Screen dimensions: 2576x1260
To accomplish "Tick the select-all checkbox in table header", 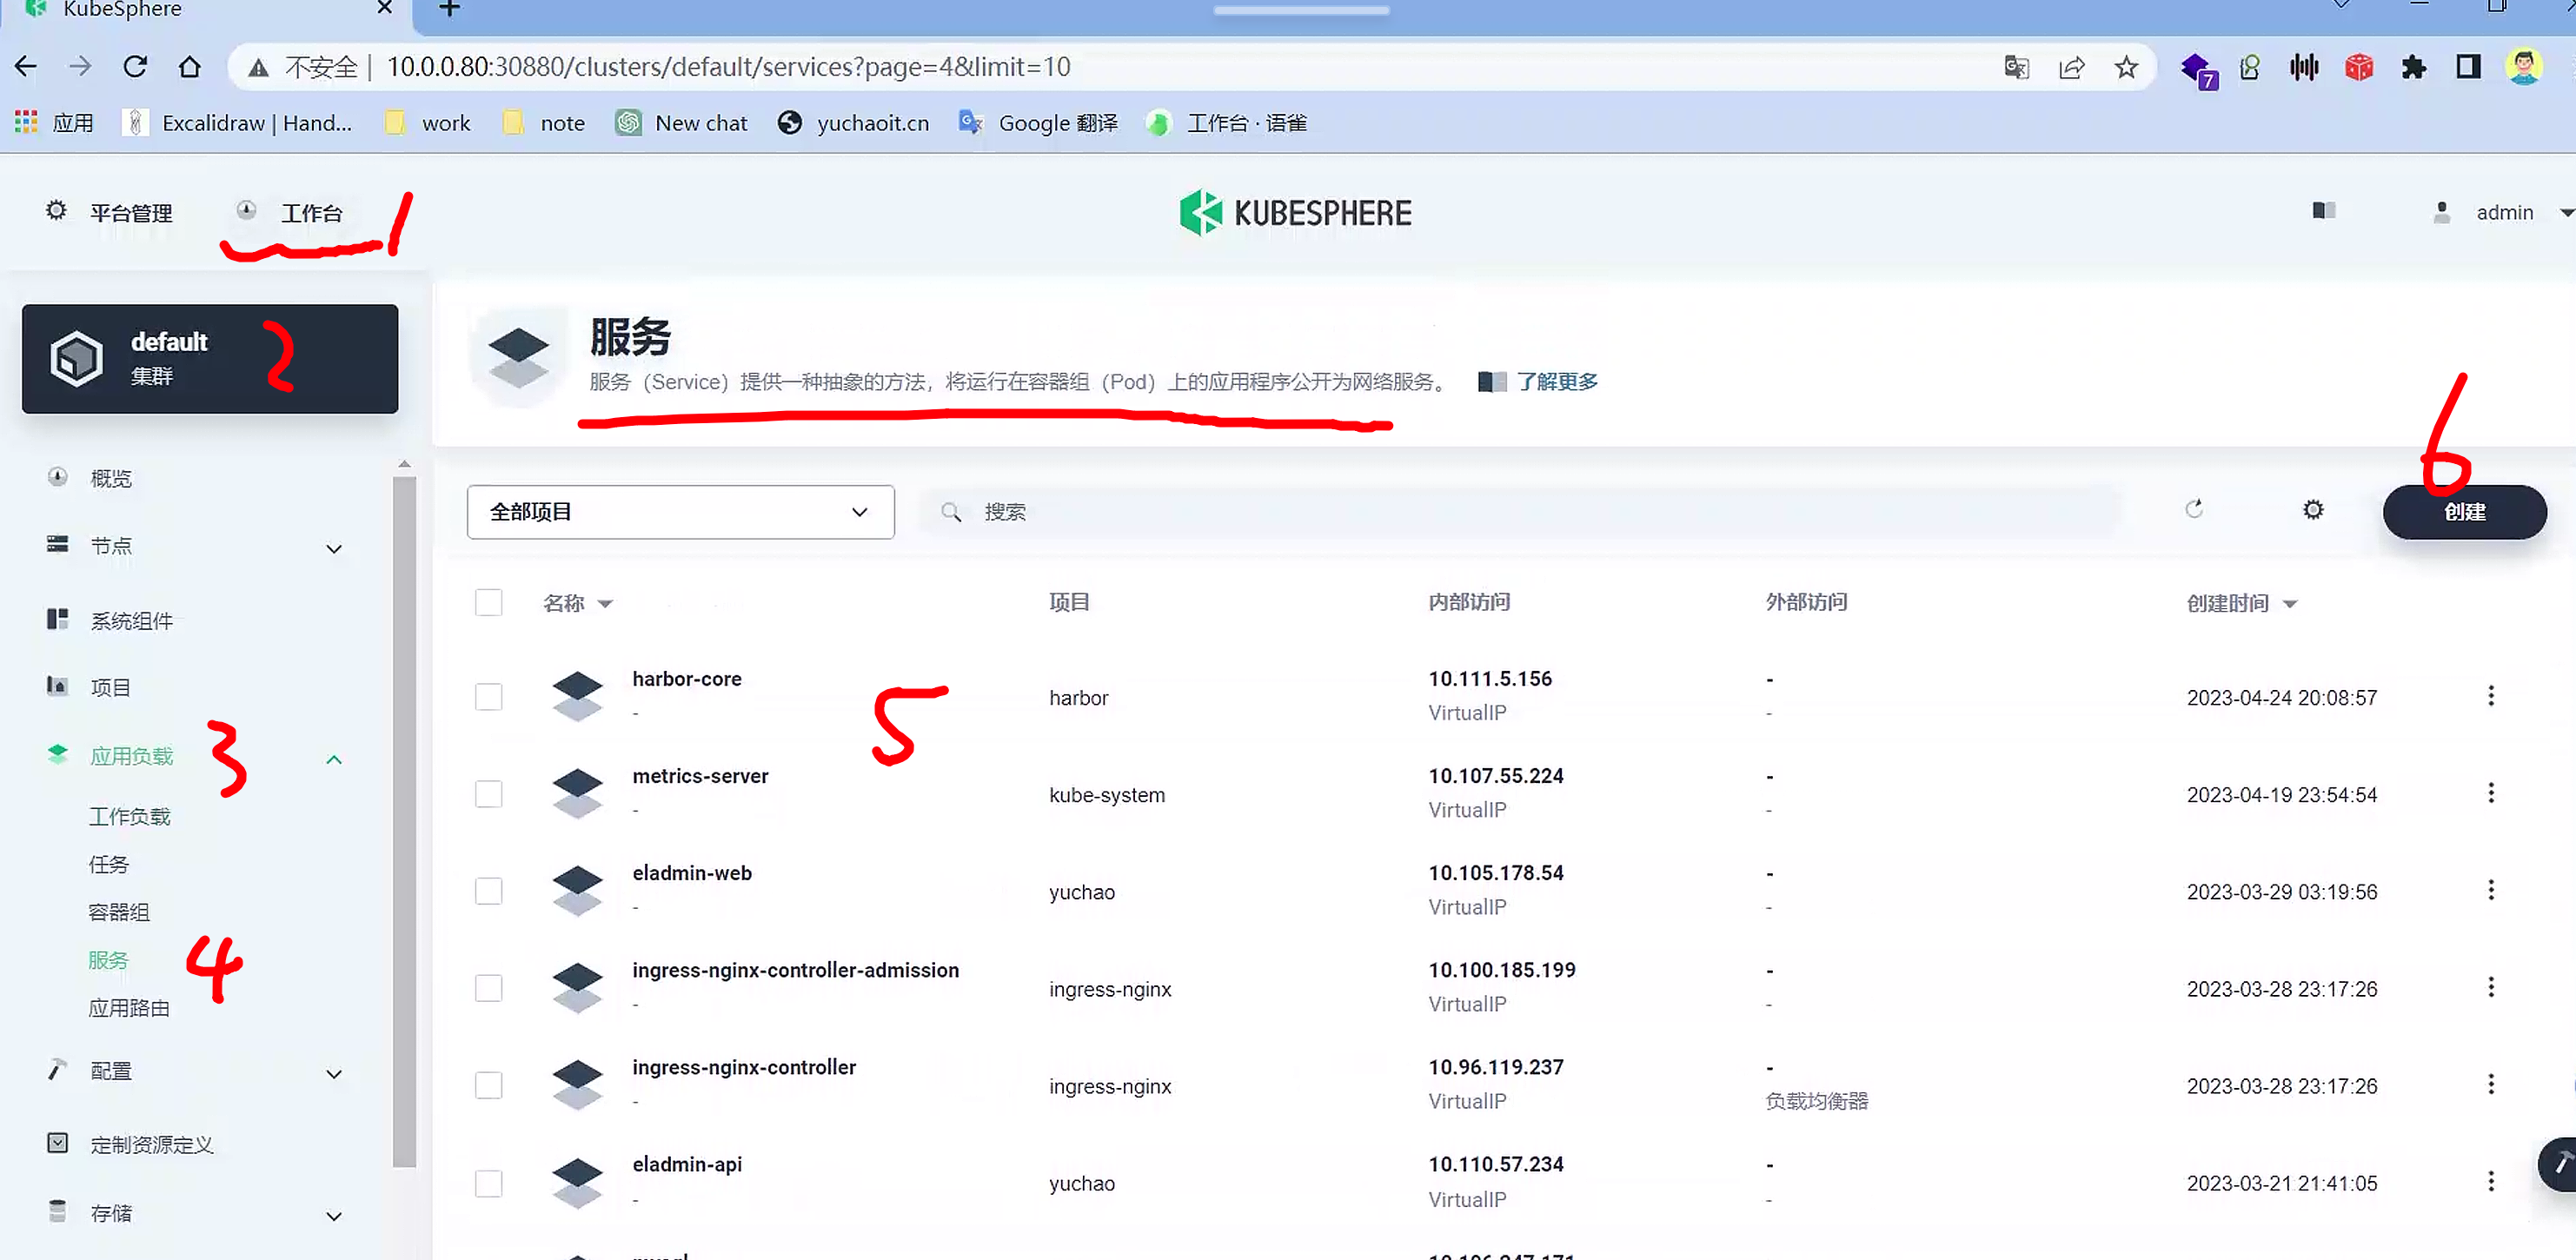I will click(x=488, y=602).
